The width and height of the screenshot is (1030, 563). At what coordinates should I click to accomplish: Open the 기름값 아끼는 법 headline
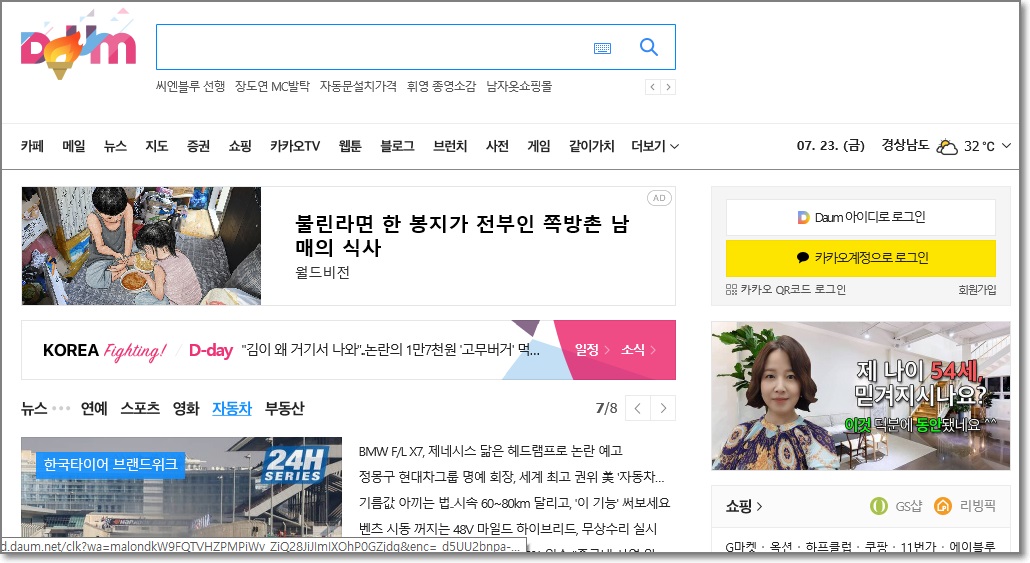coord(514,503)
